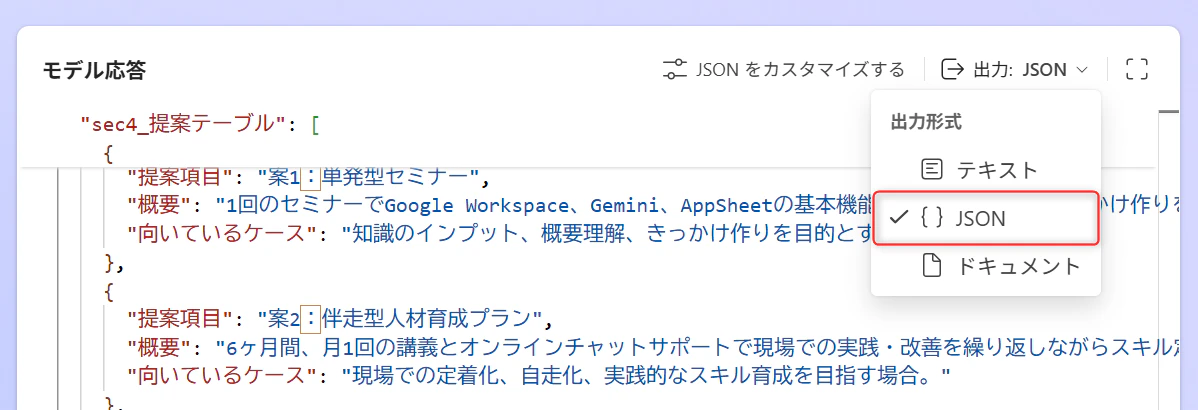This screenshot has width=1198, height=410.
Task: Click the output arrow icon beside 出力
Action: click(x=952, y=69)
